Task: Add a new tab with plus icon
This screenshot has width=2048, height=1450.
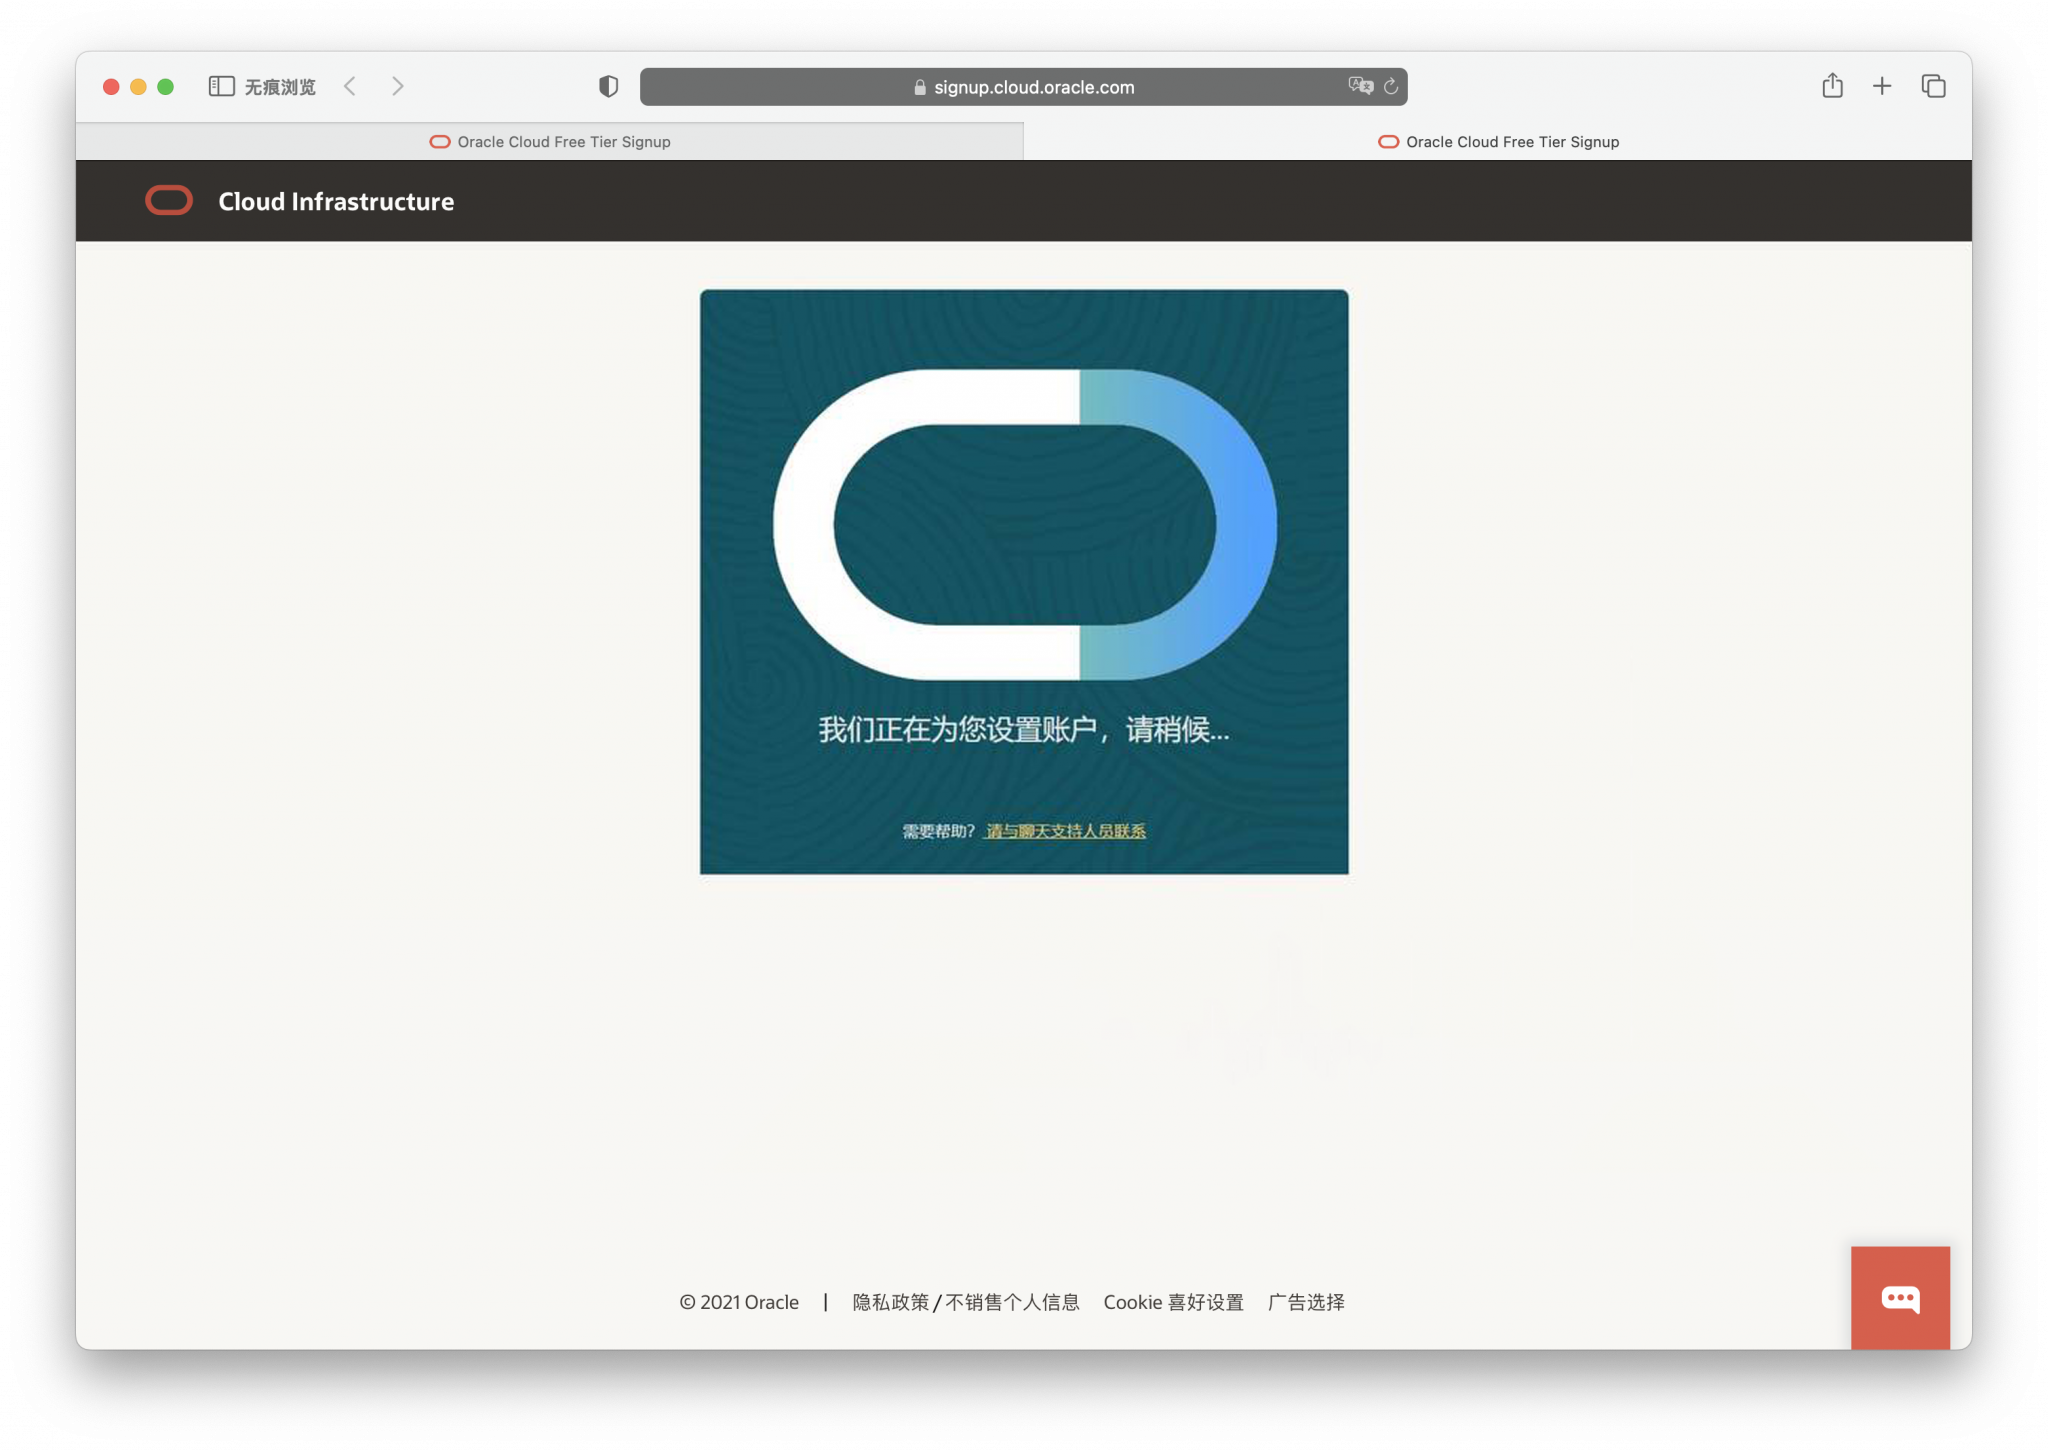Action: (x=1882, y=86)
